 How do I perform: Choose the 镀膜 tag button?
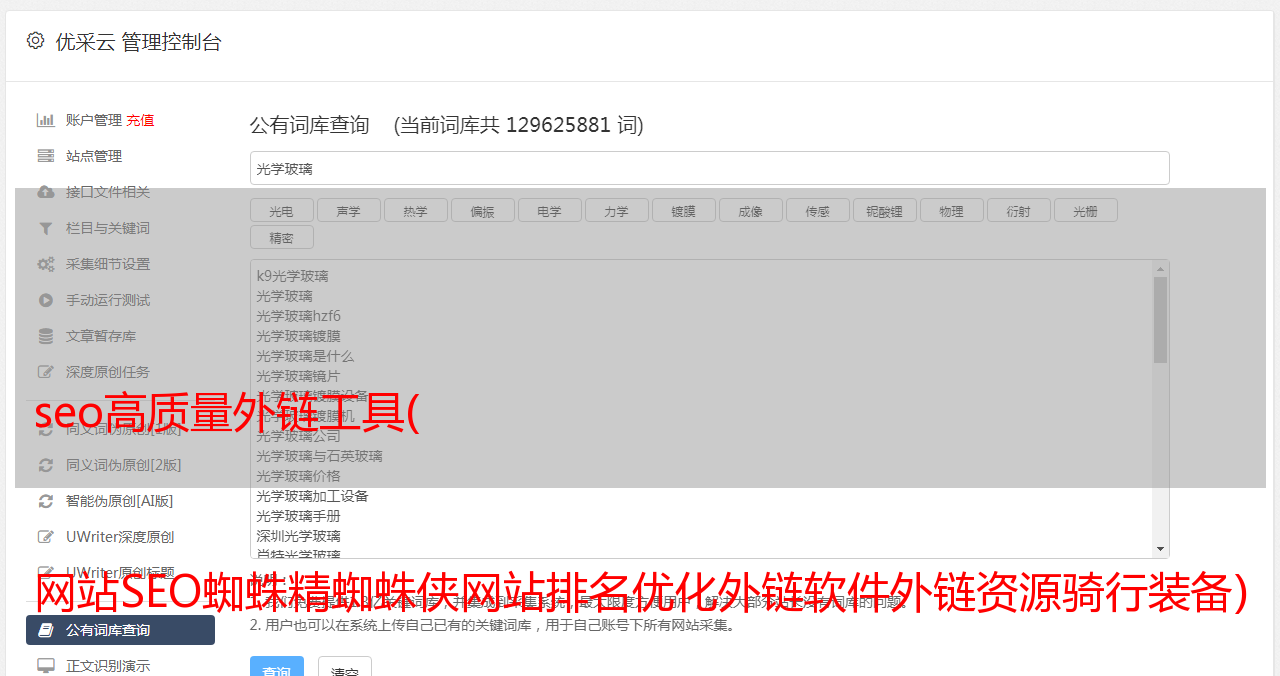coord(684,210)
